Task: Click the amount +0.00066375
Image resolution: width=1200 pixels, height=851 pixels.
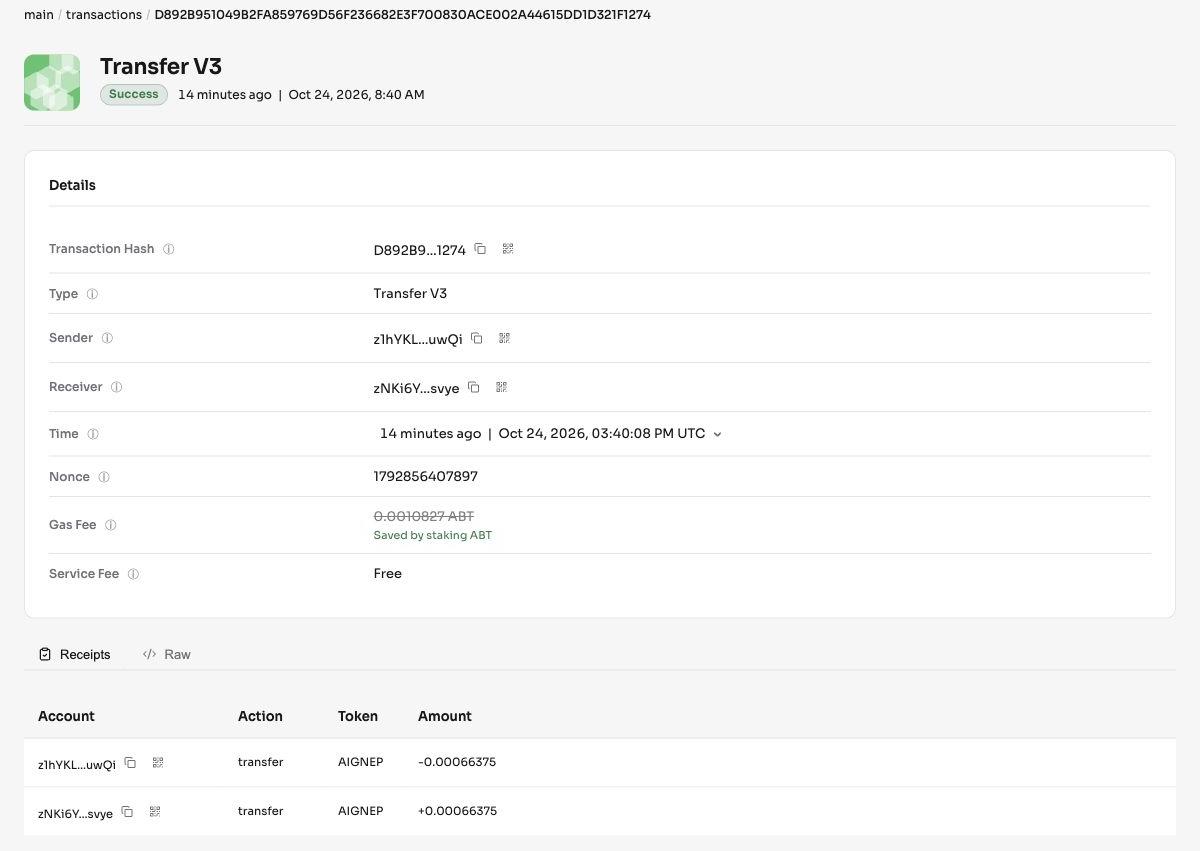Action: [x=457, y=811]
